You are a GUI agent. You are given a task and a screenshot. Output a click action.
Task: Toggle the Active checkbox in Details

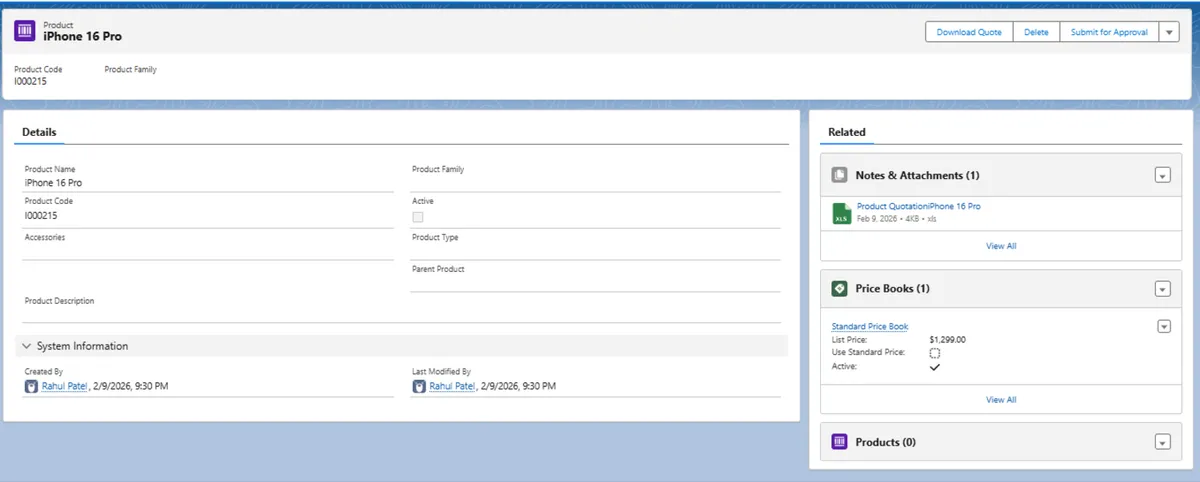point(418,216)
